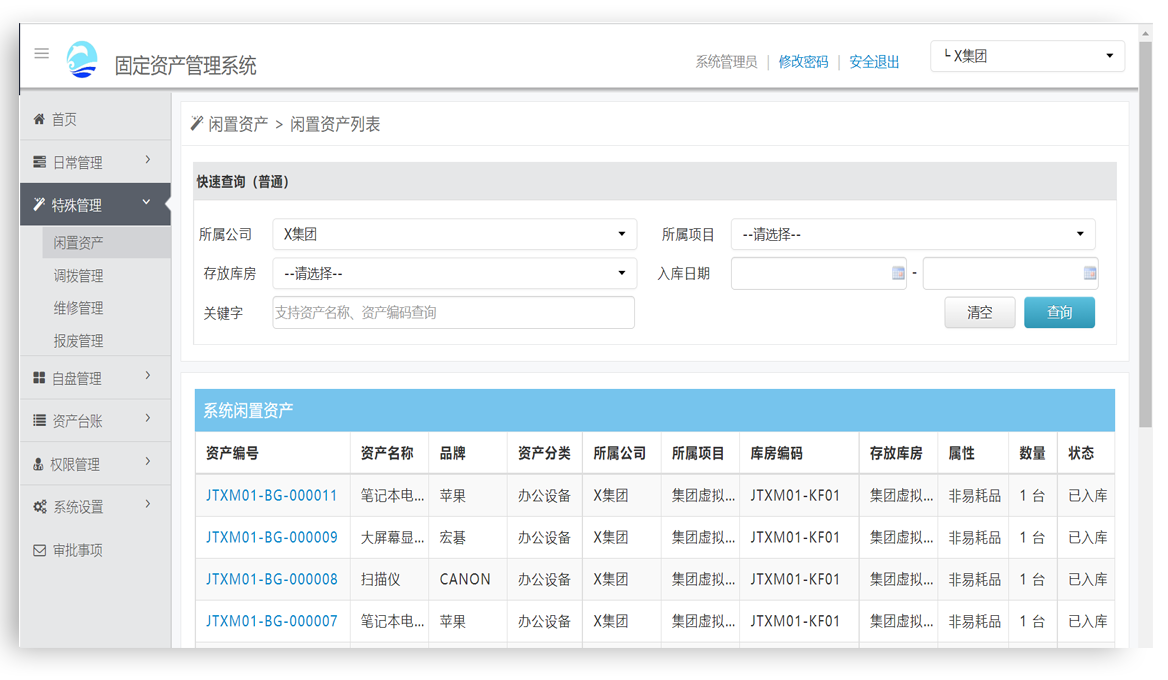The height and width of the screenshot is (680, 1168).
Task: Open the 所属项目 dropdown
Action: tap(912, 233)
